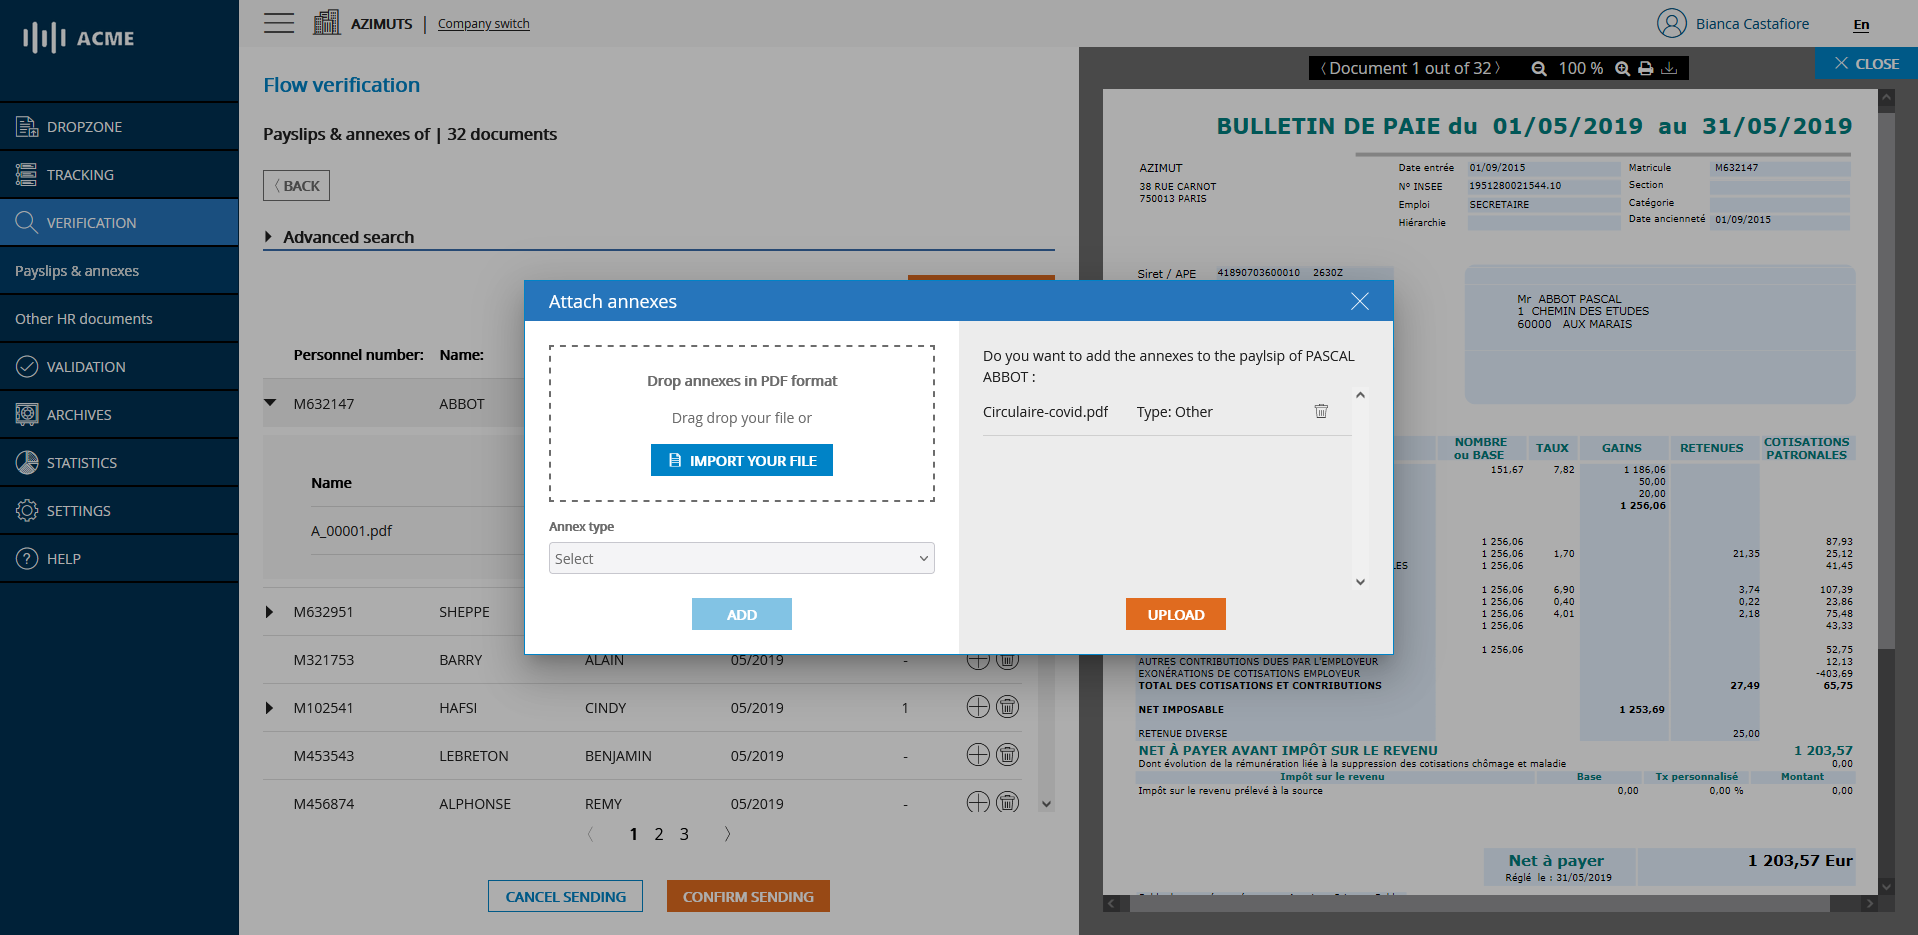The image size is (1918, 935).
Task: Add annex for HAFSI CINDY row
Action: [x=977, y=707]
